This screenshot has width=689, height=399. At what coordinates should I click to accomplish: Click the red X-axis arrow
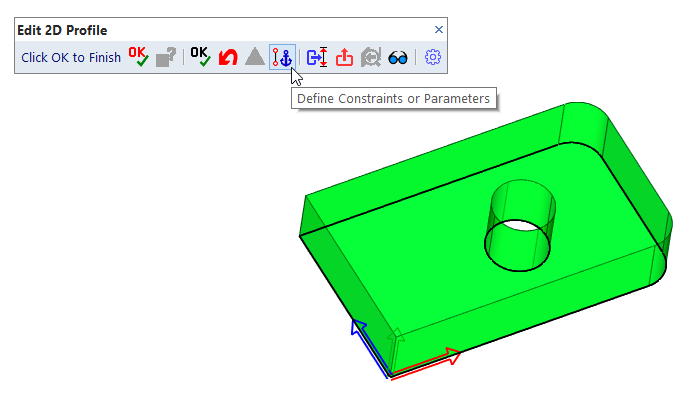click(x=426, y=363)
